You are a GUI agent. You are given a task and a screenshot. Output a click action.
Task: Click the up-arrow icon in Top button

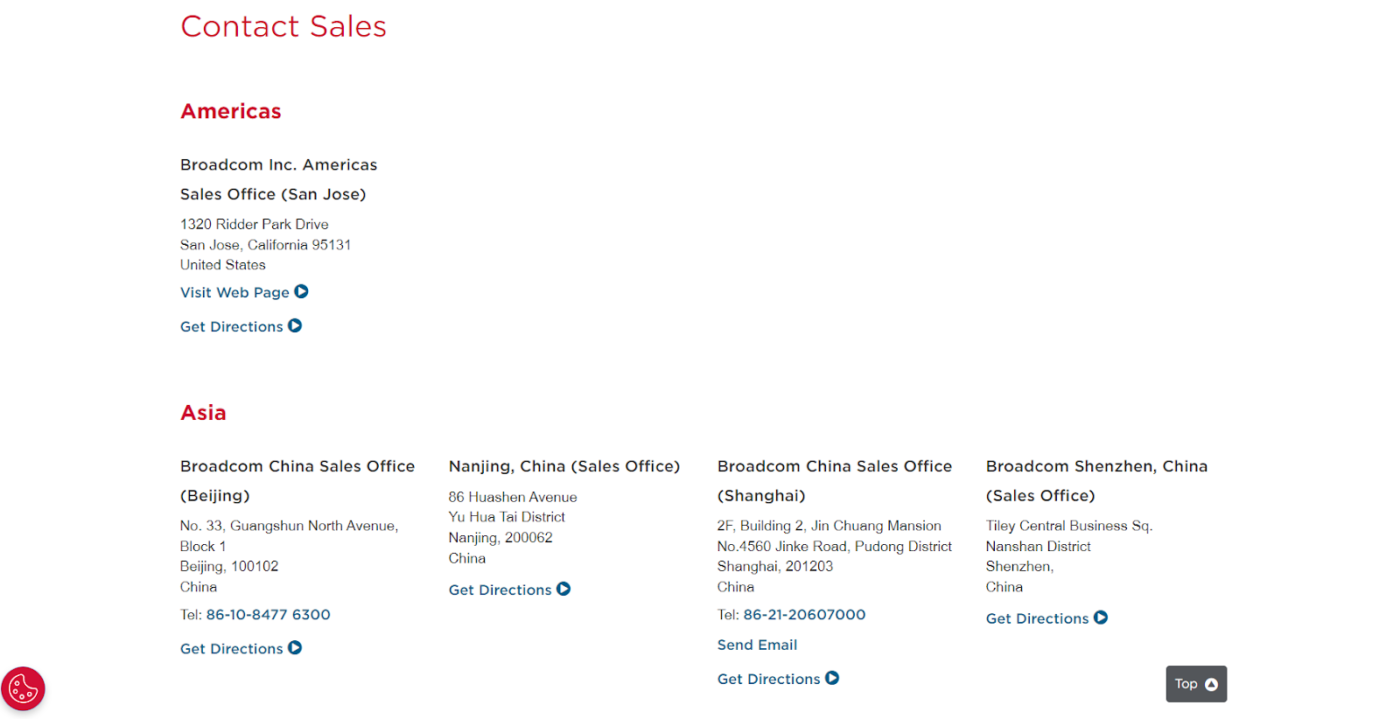1211,685
